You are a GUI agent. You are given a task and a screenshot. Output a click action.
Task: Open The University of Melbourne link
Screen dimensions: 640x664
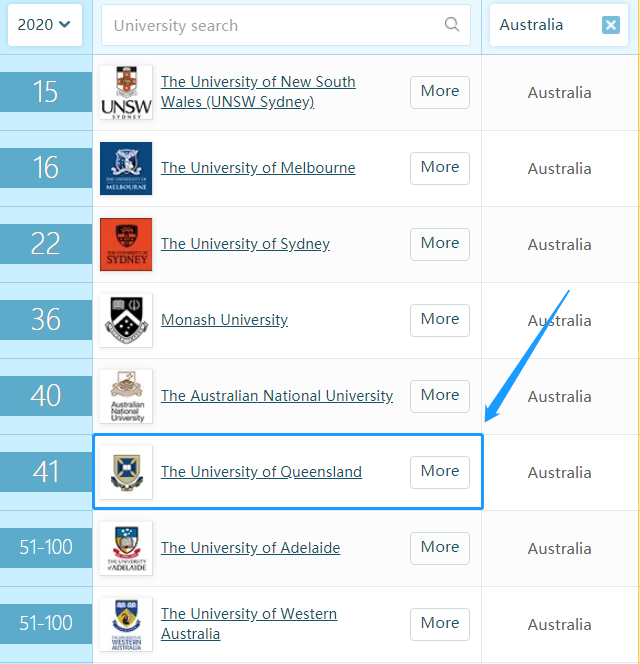258,168
